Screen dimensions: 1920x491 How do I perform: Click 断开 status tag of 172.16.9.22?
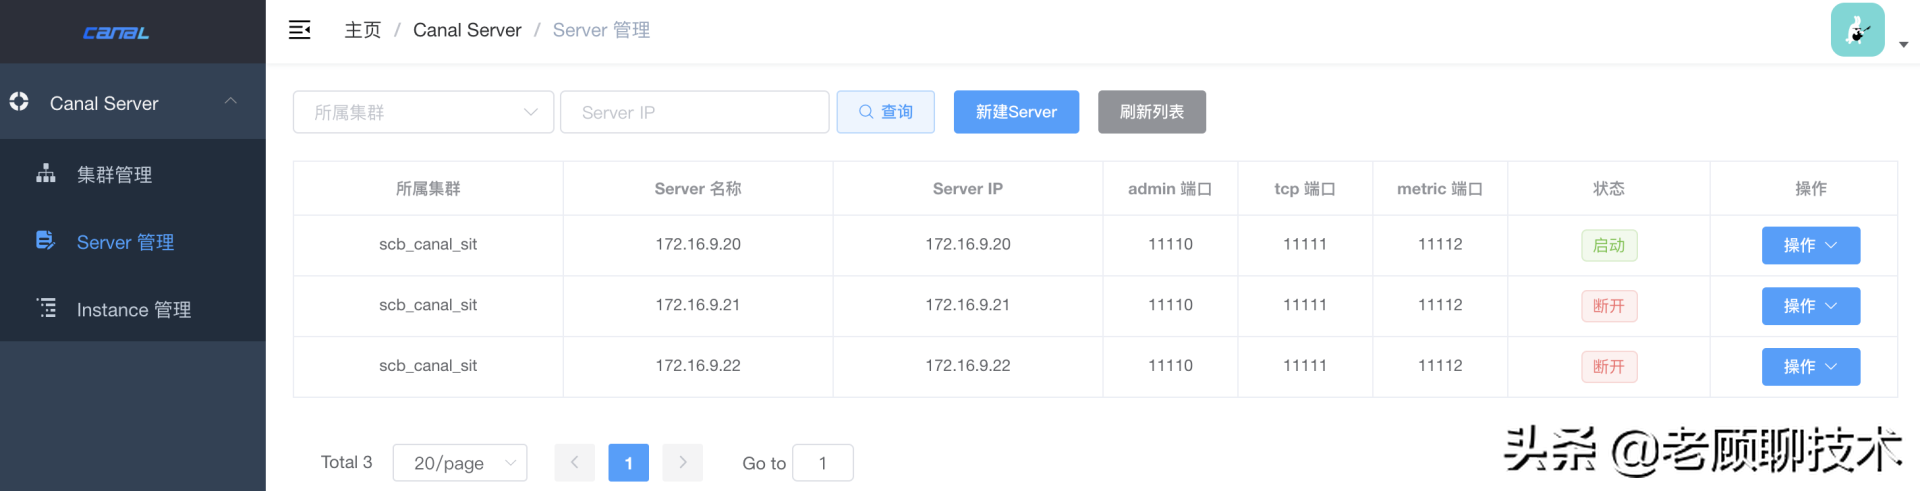[x=1609, y=367]
